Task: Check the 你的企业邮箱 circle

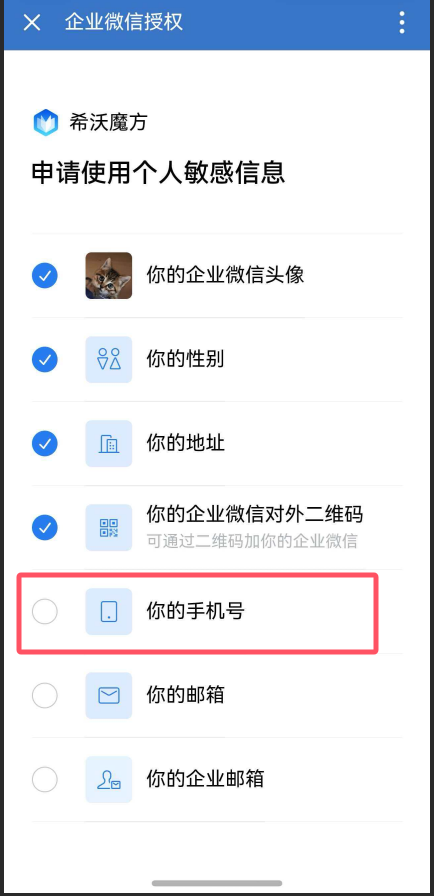Action: (x=45, y=779)
